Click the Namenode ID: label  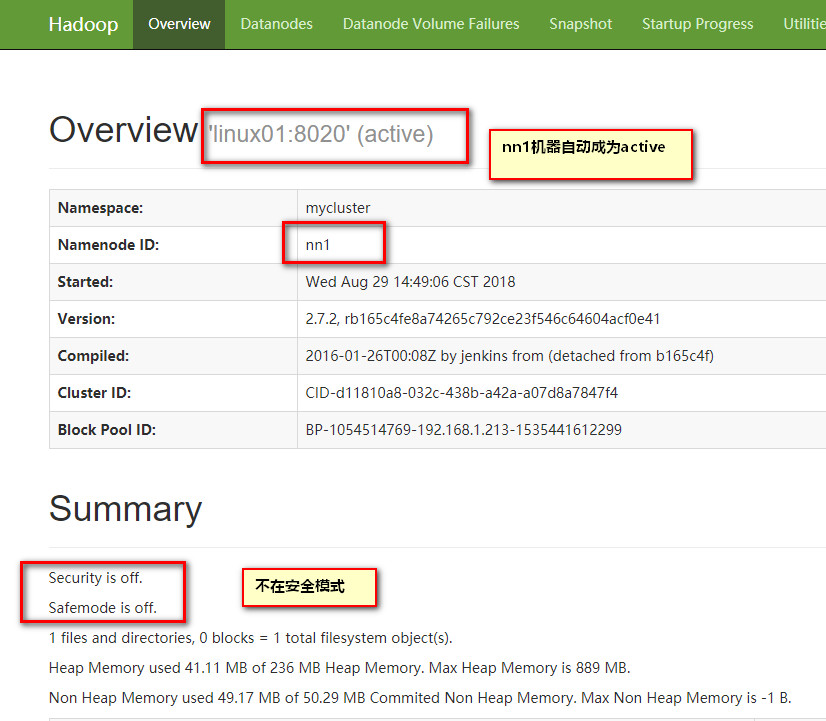[x=108, y=245]
